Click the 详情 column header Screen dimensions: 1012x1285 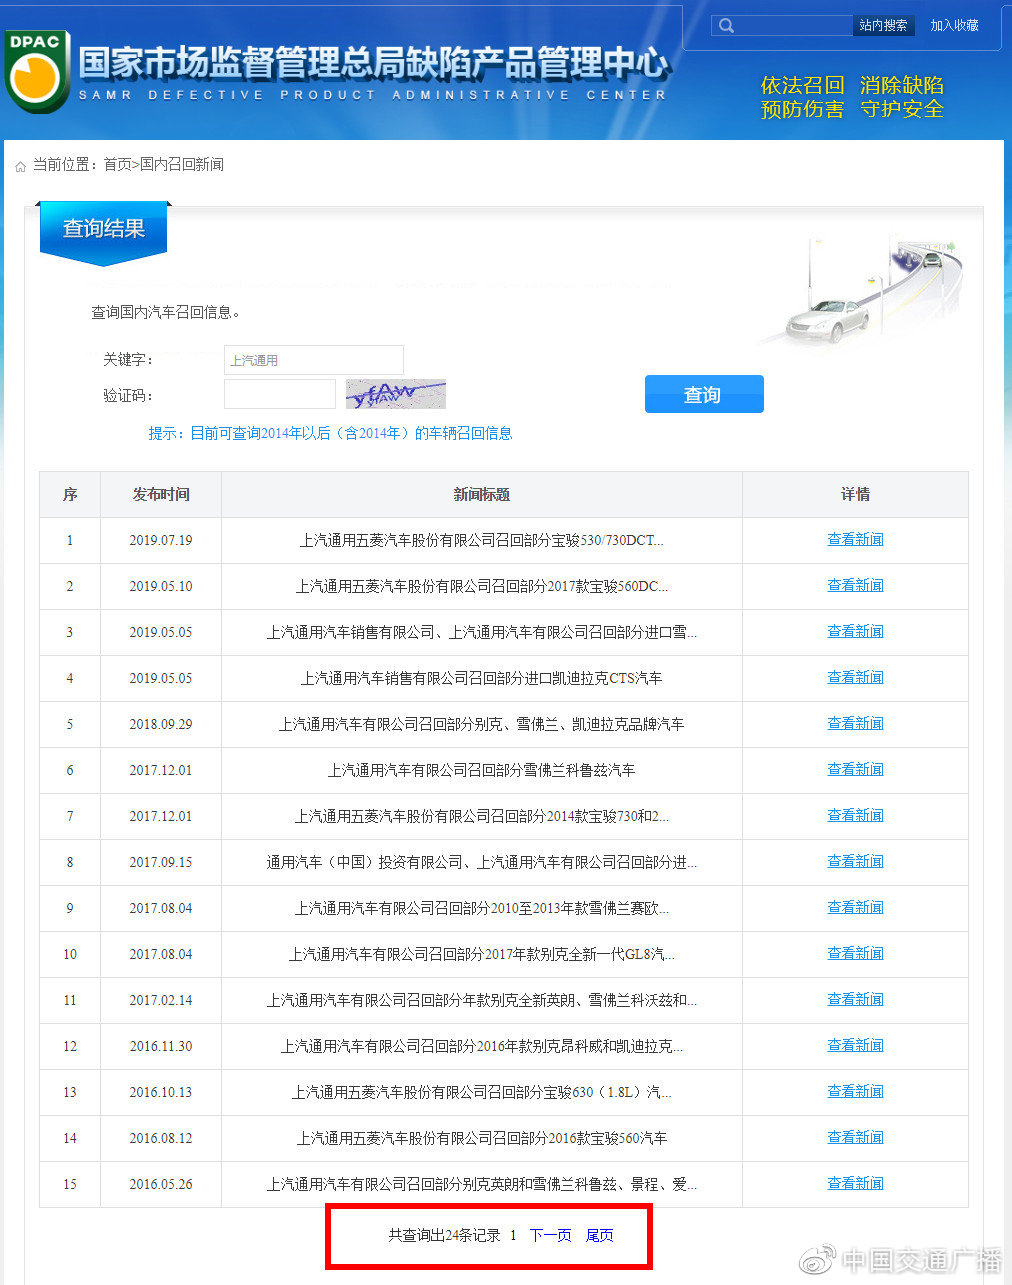click(855, 494)
